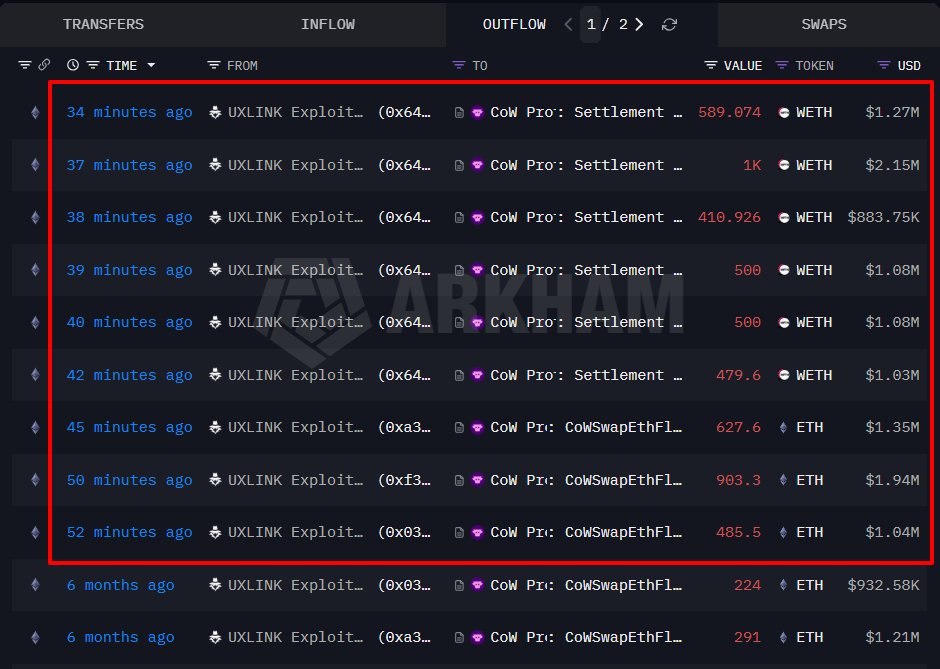Click CoW Protocol logo in 52 minutes row
The height and width of the screenshot is (669, 940).
pos(478,532)
